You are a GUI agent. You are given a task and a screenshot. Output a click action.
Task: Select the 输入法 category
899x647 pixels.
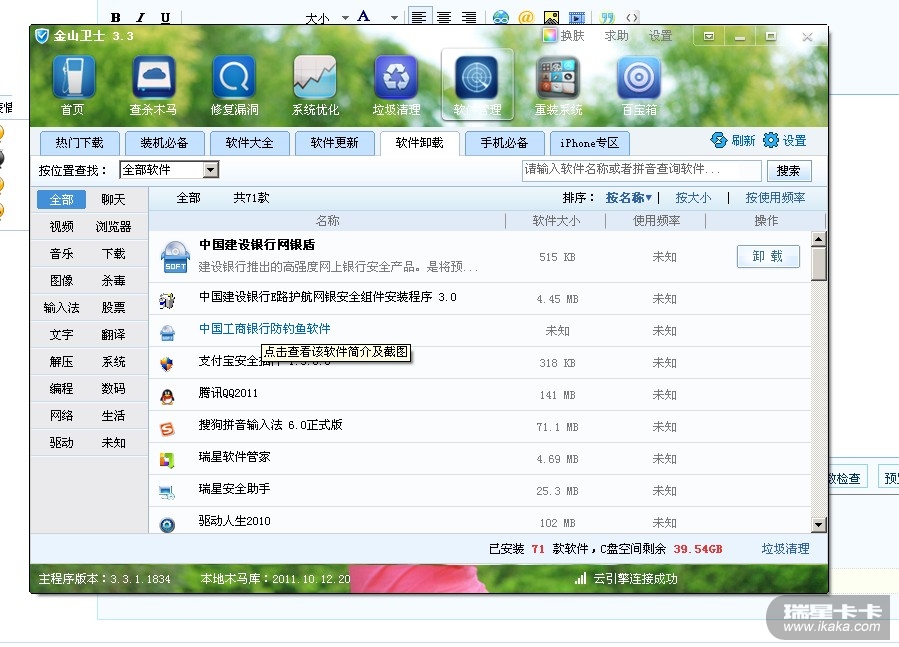tap(61, 307)
